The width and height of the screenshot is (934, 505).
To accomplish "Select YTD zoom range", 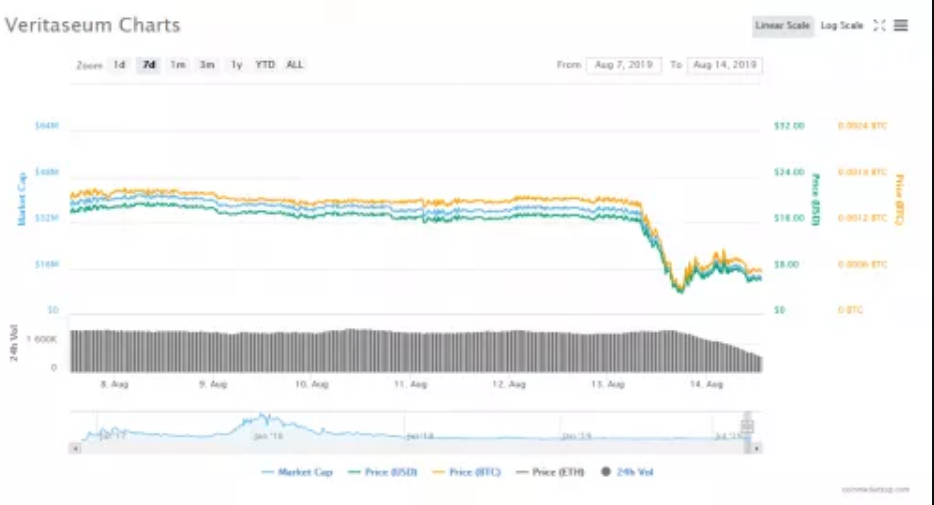I will [265, 65].
